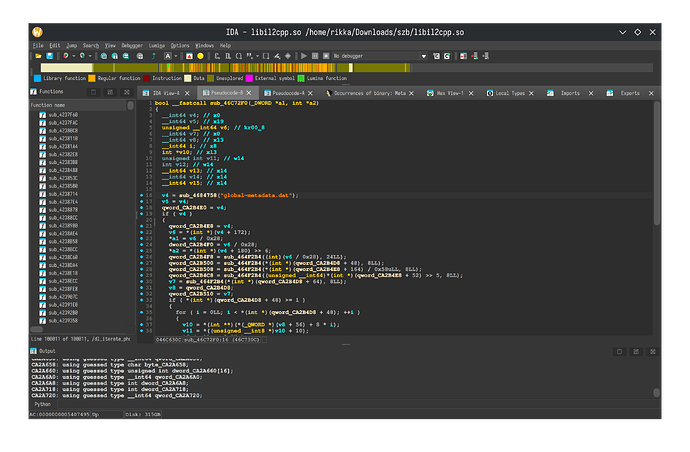690x452 pixels.
Task: Open the Jump menu
Action: (71, 45)
